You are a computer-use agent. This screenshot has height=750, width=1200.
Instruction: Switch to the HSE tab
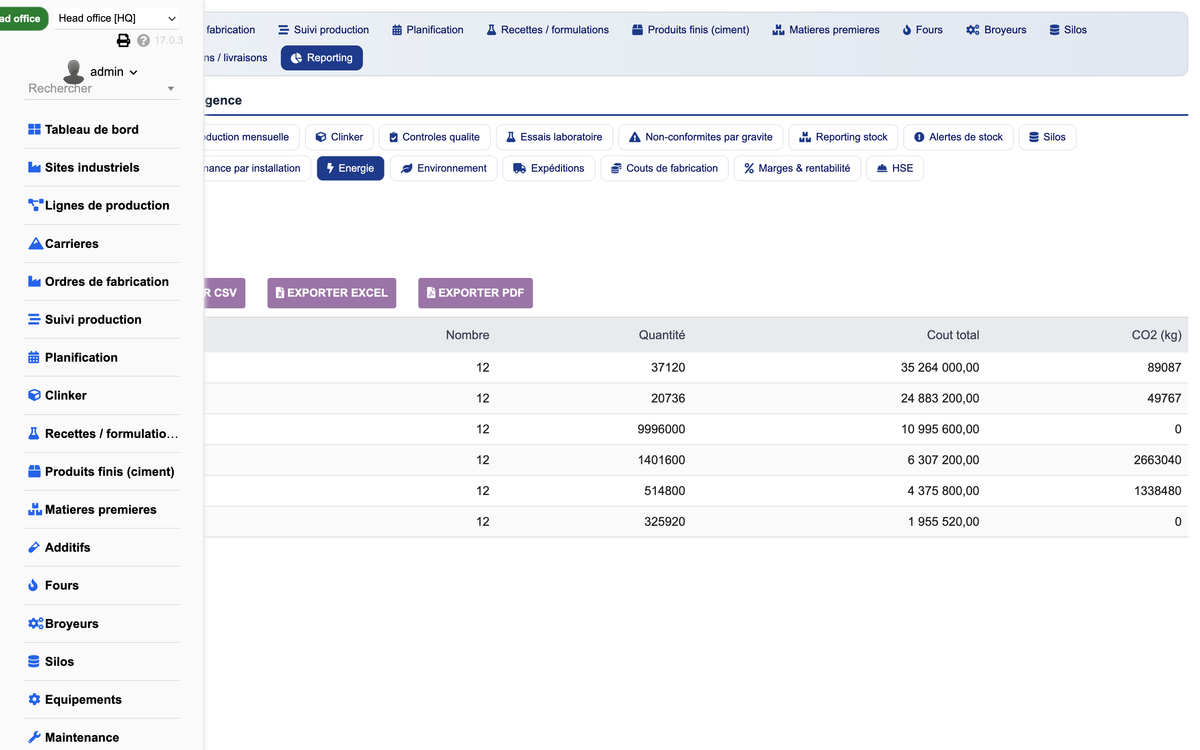895,168
